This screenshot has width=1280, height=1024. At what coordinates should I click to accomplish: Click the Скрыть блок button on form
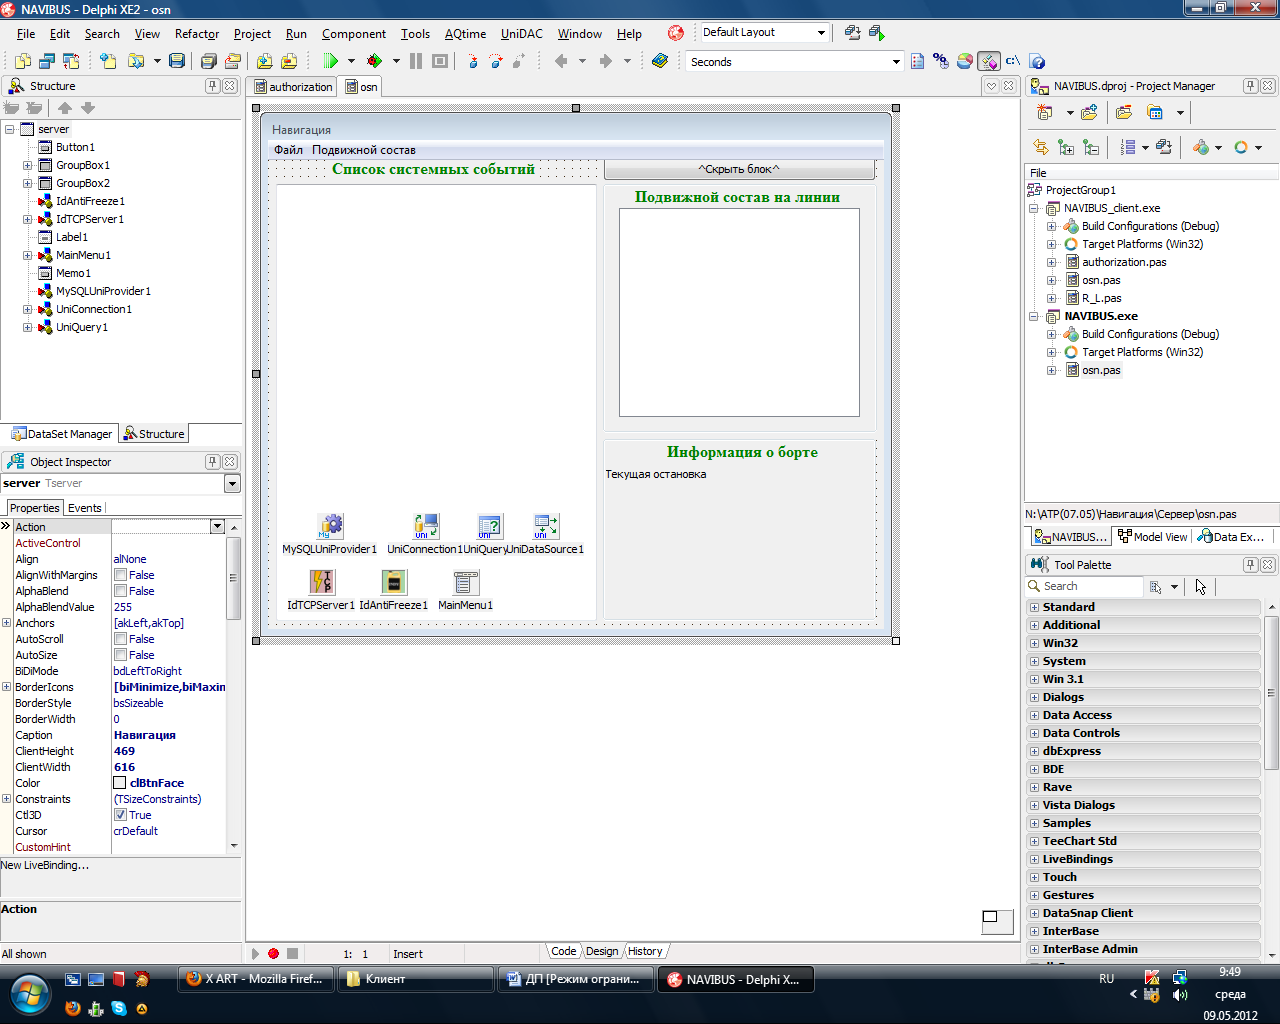[739, 169]
